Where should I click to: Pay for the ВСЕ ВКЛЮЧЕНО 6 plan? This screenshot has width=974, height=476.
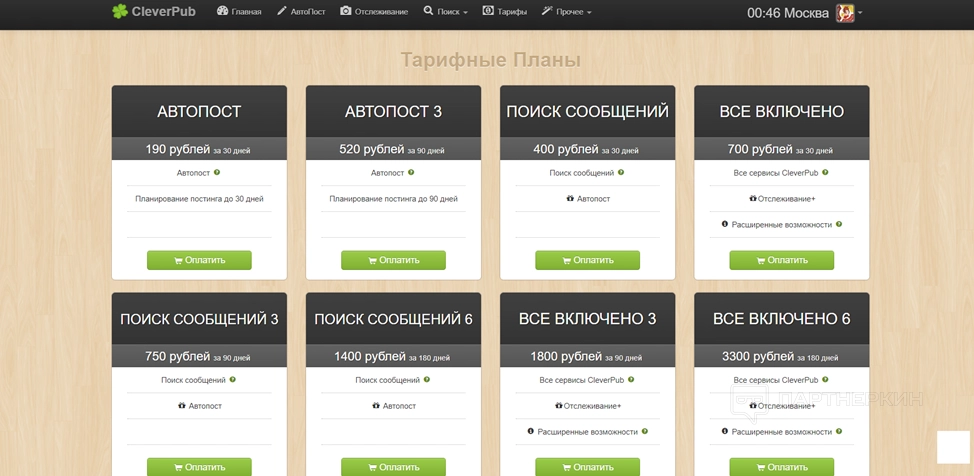click(781, 467)
